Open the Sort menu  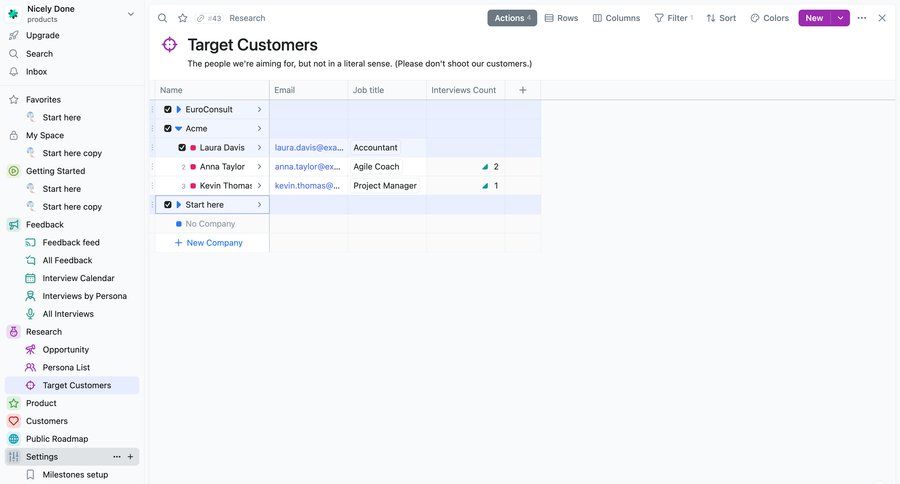click(x=721, y=18)
